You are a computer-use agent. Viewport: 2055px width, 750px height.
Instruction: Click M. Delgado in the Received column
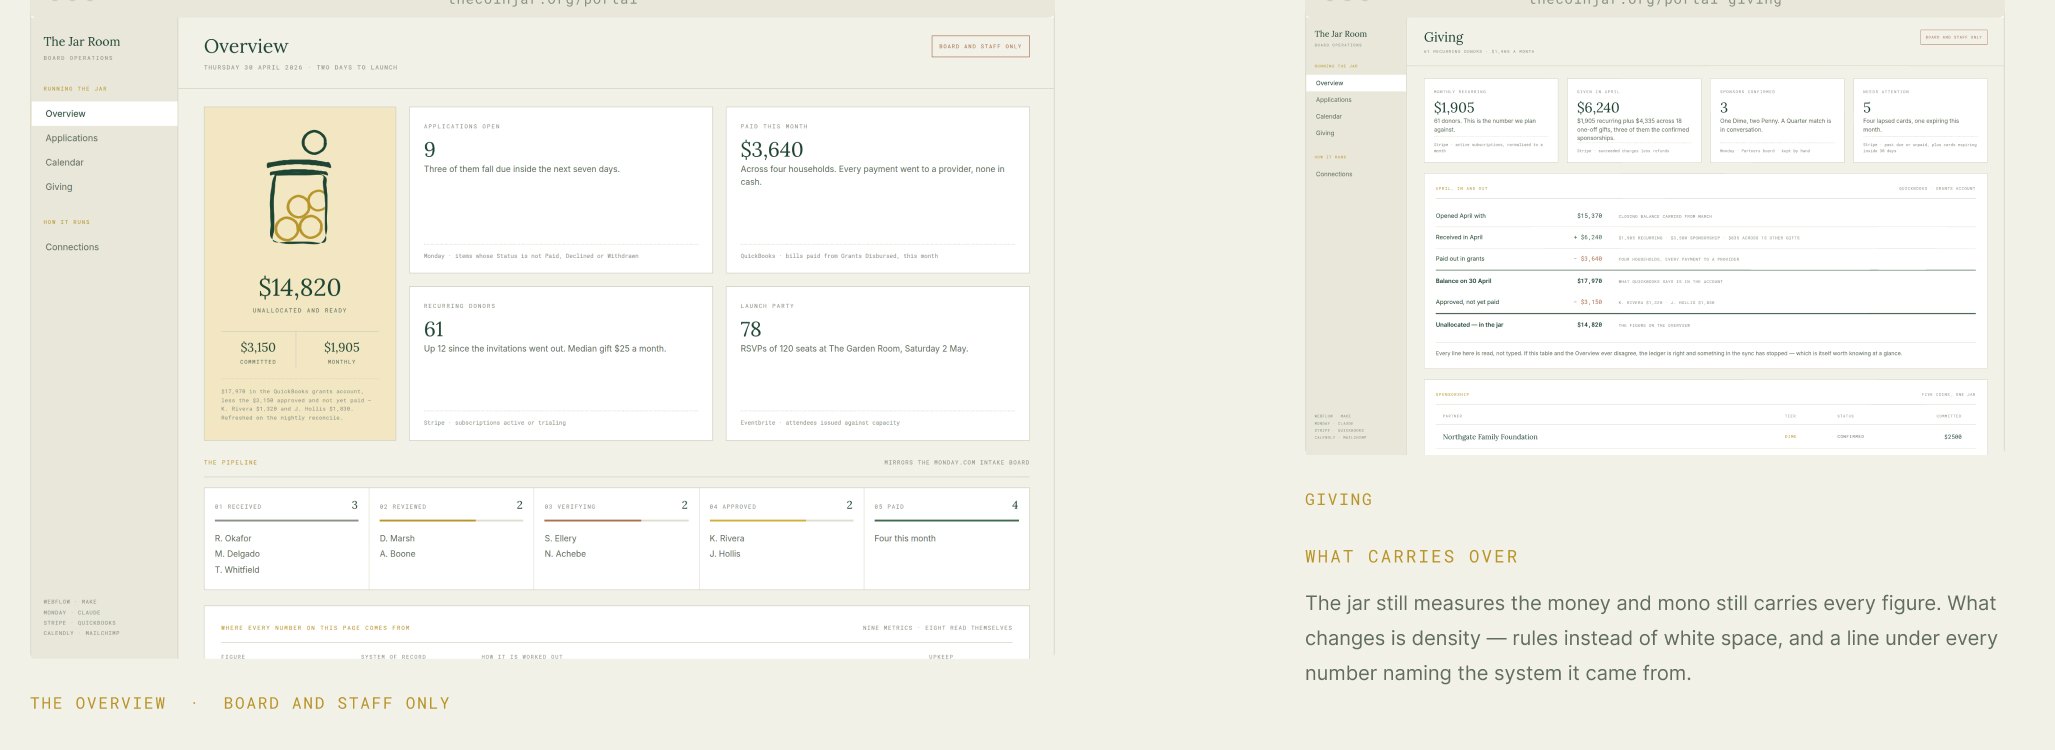237,554
